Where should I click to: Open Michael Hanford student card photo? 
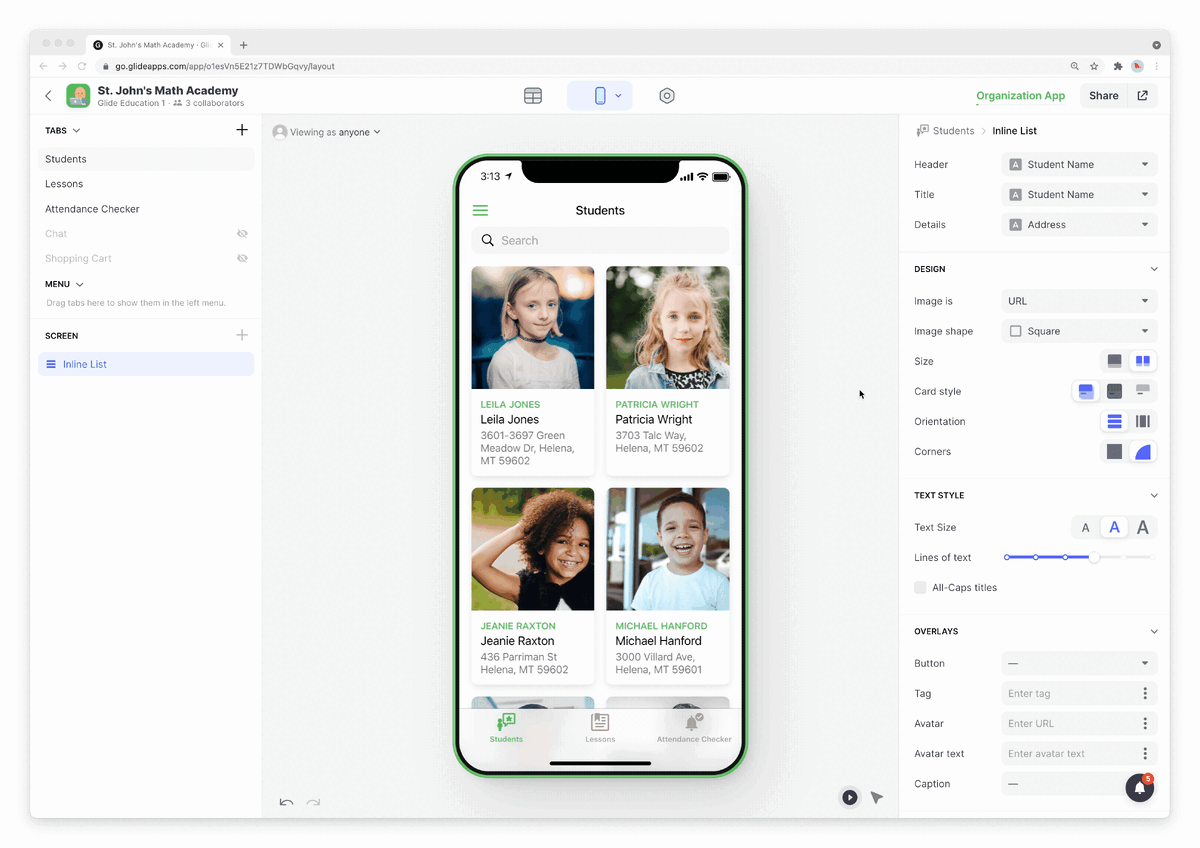[x=668, y=549]
